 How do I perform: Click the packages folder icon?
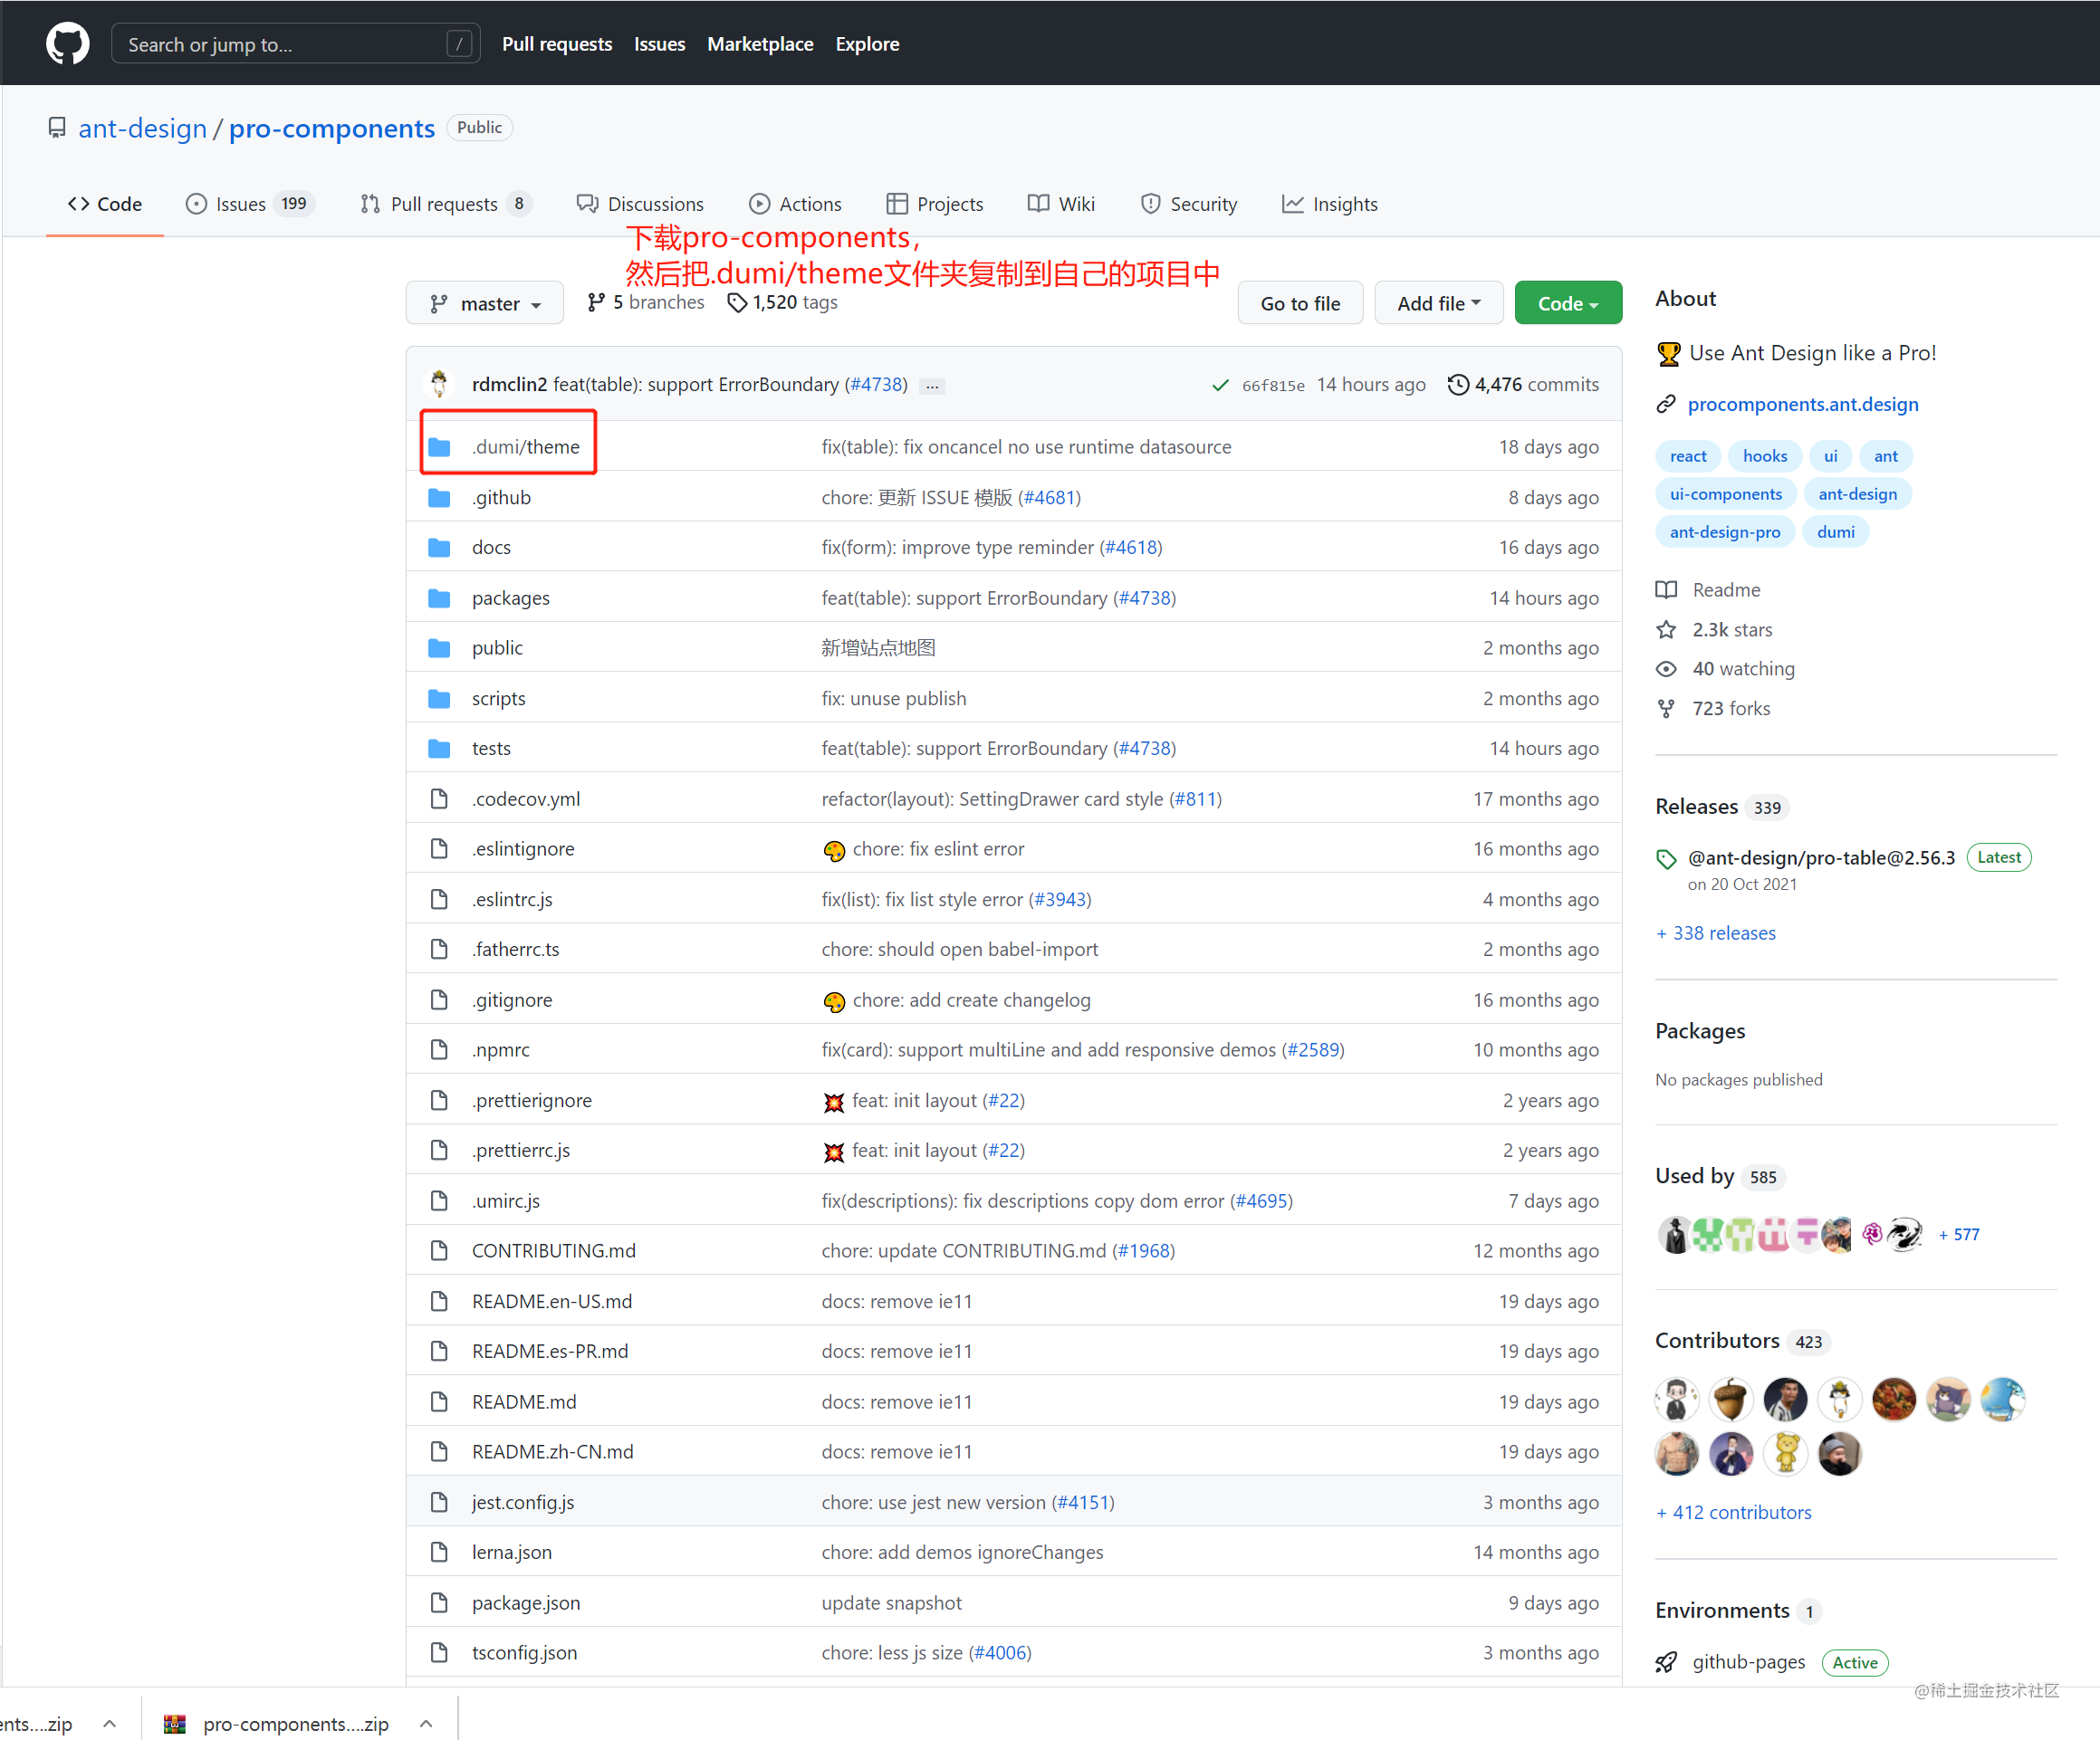[x=439, y=598]
